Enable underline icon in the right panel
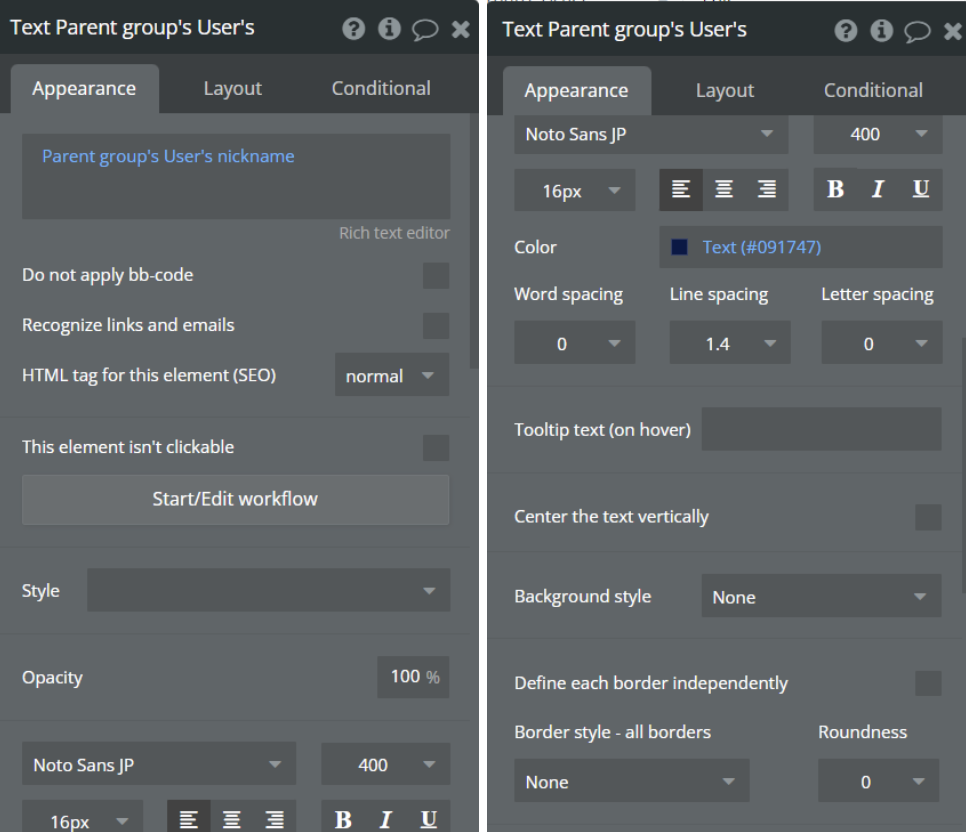The height and width of the screenshot is (832, 966). point(921,190)
